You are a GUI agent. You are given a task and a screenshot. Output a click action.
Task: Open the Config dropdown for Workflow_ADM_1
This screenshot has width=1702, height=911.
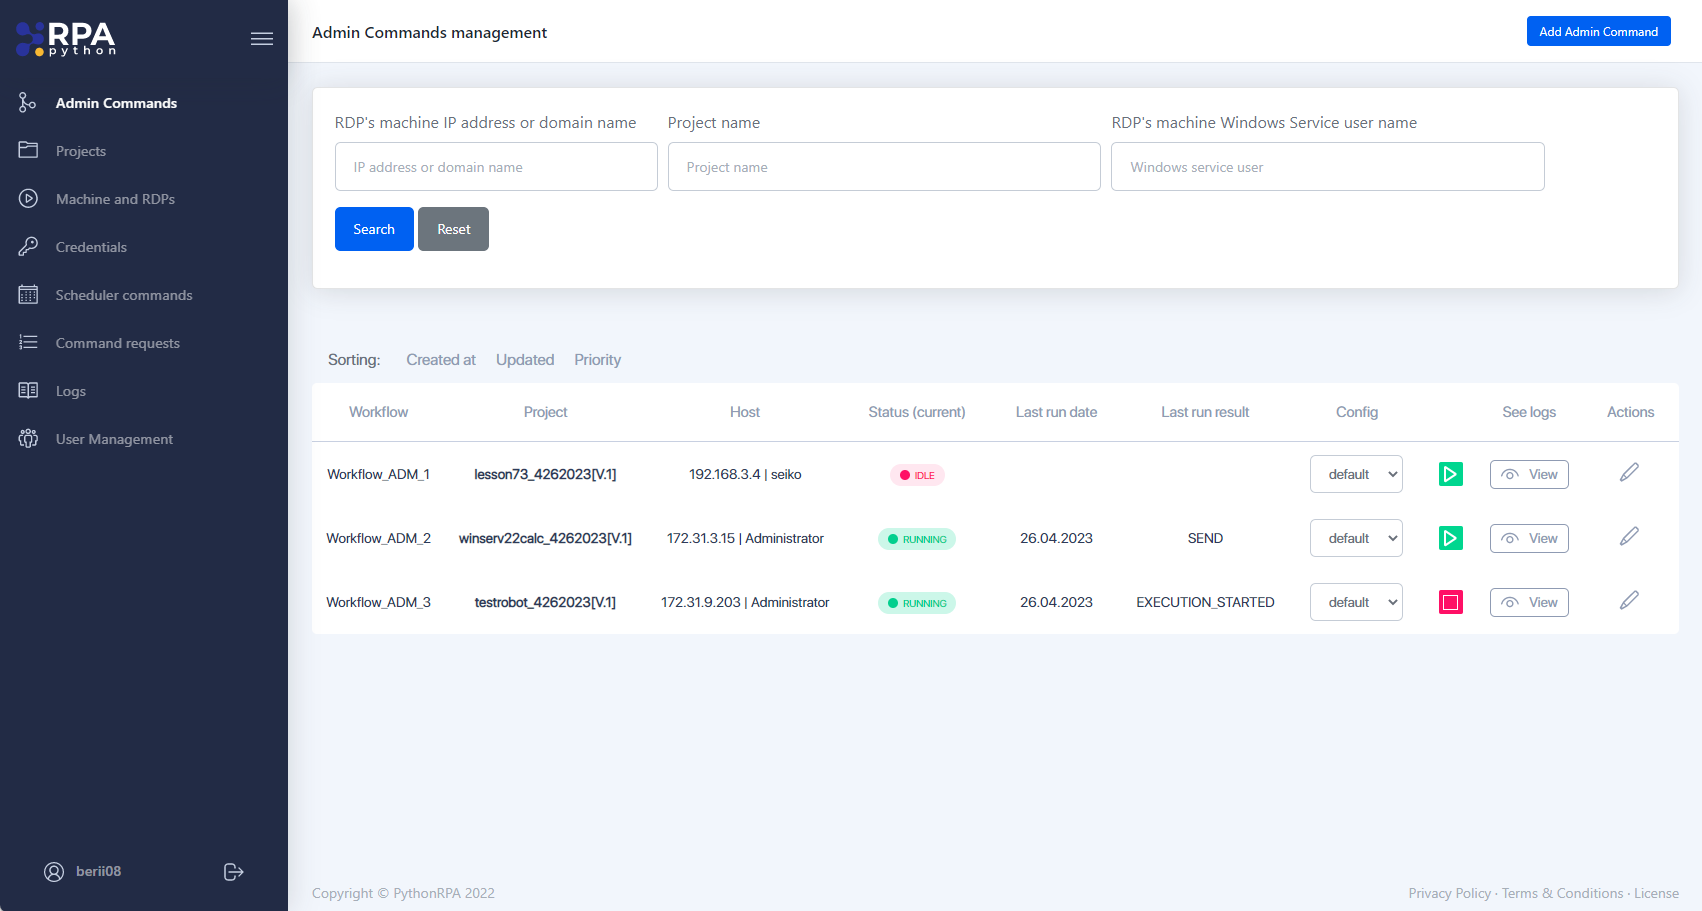tap(1356, 473)
